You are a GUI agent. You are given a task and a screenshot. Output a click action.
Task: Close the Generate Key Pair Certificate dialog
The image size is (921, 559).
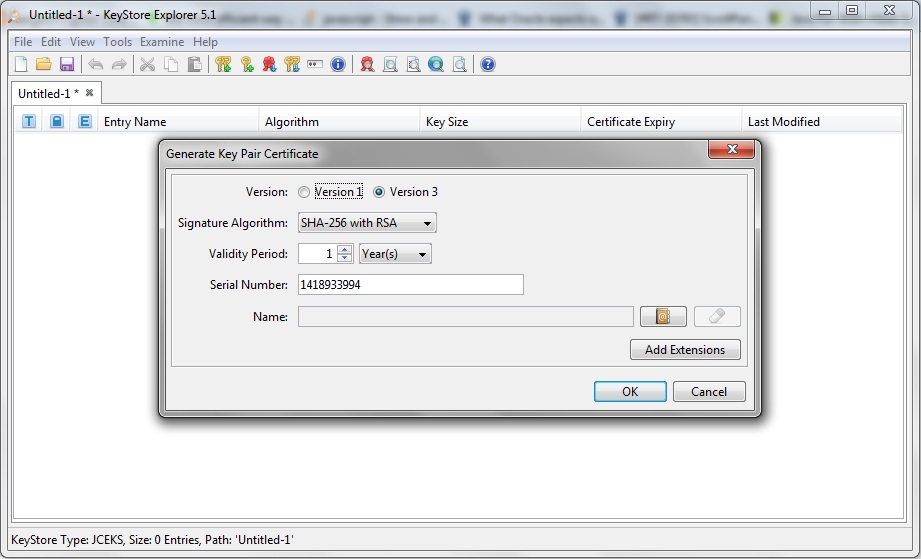[x=731, y=149]
